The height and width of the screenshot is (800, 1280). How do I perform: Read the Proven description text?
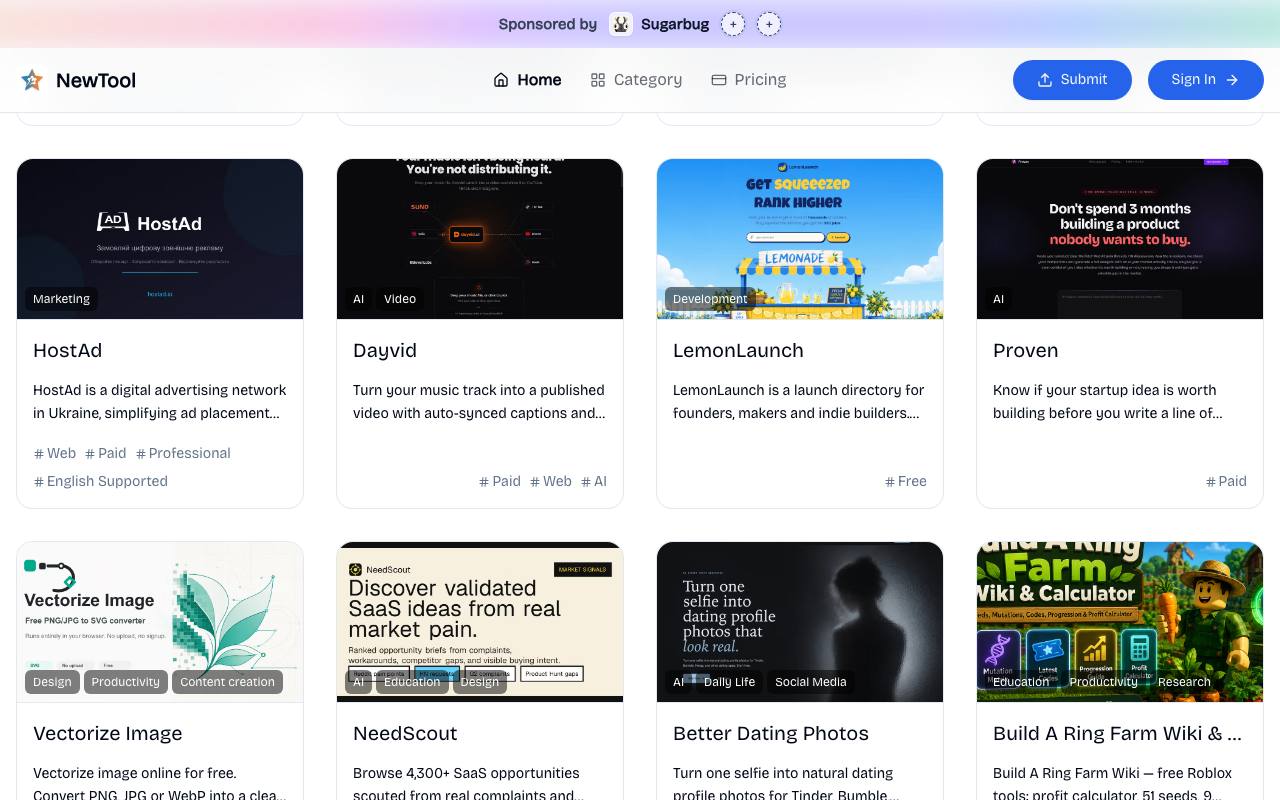pyautogui.click(x=1120, y=402)
